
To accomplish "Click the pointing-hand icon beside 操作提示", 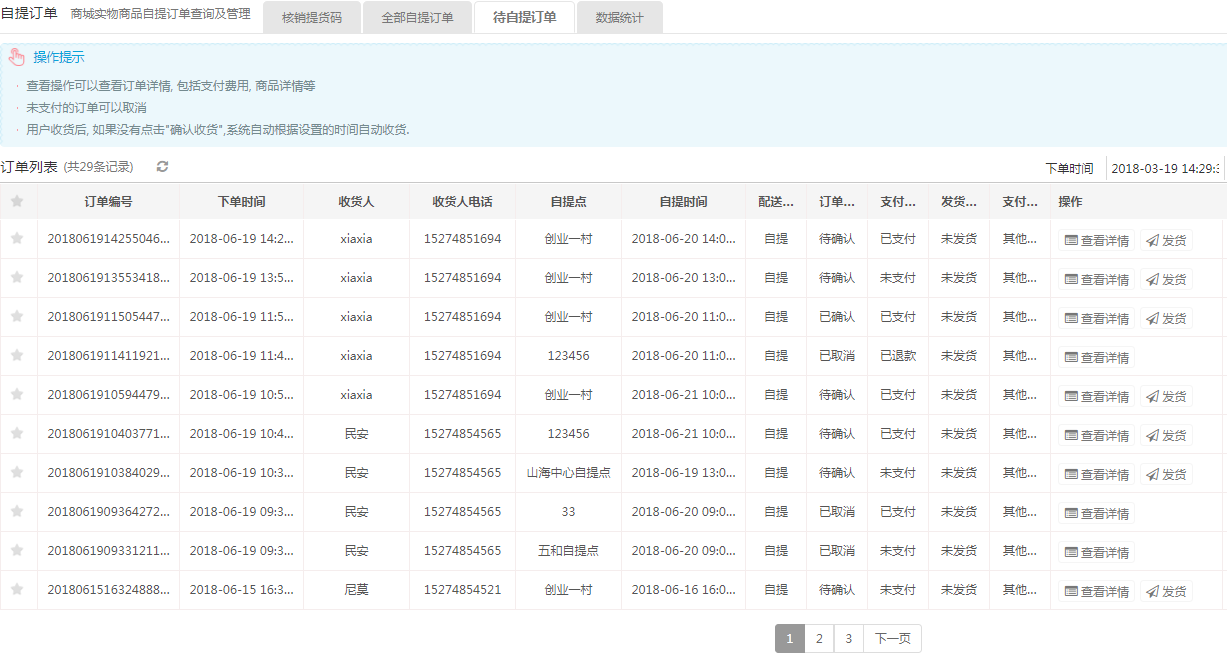I will [16, 56].
